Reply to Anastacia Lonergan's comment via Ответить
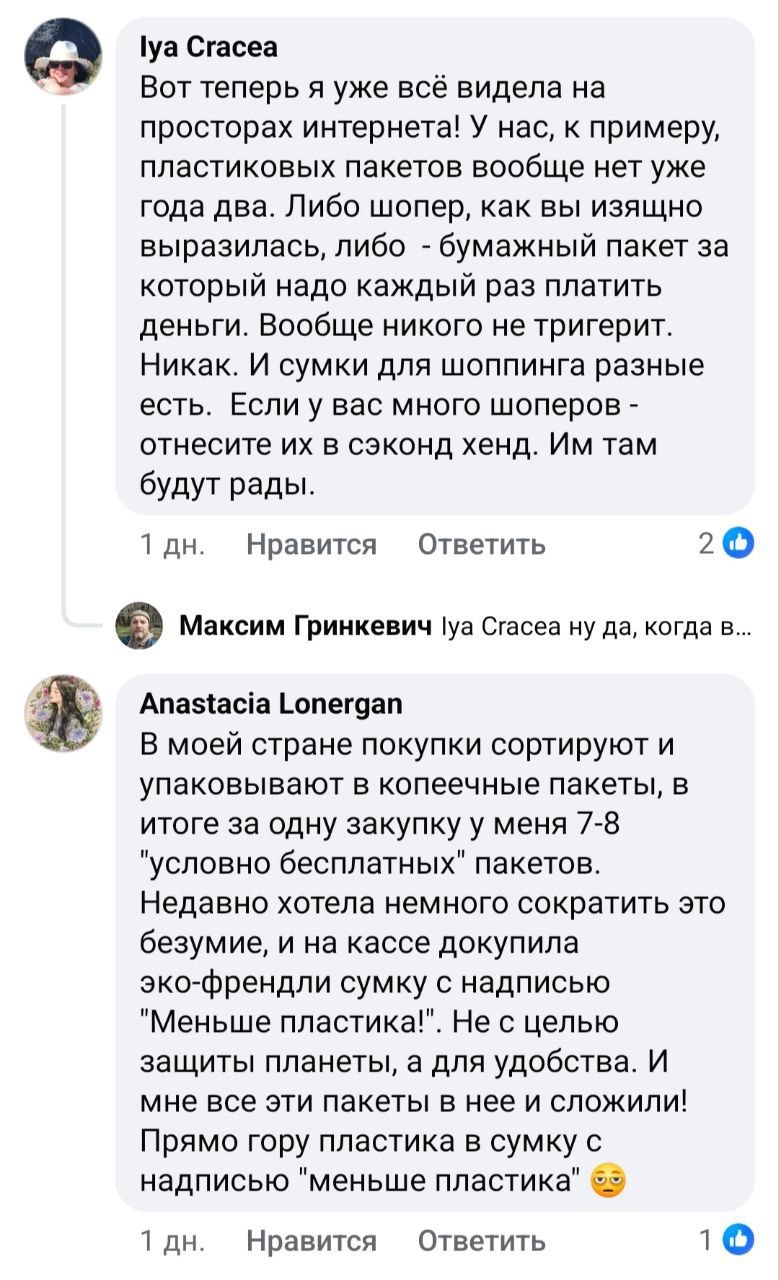This screenshot has height=1280, width=779. pyautogui.click(x=481, y=1241)
